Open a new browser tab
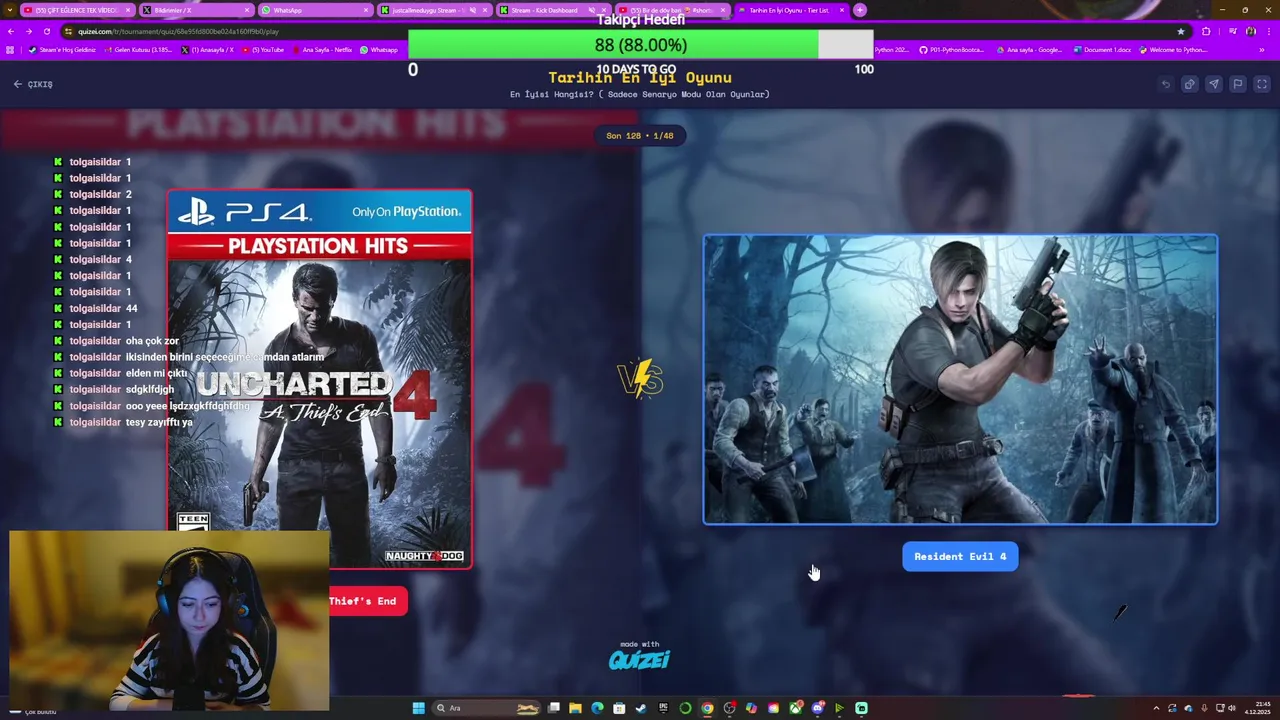 click(860, 10)
